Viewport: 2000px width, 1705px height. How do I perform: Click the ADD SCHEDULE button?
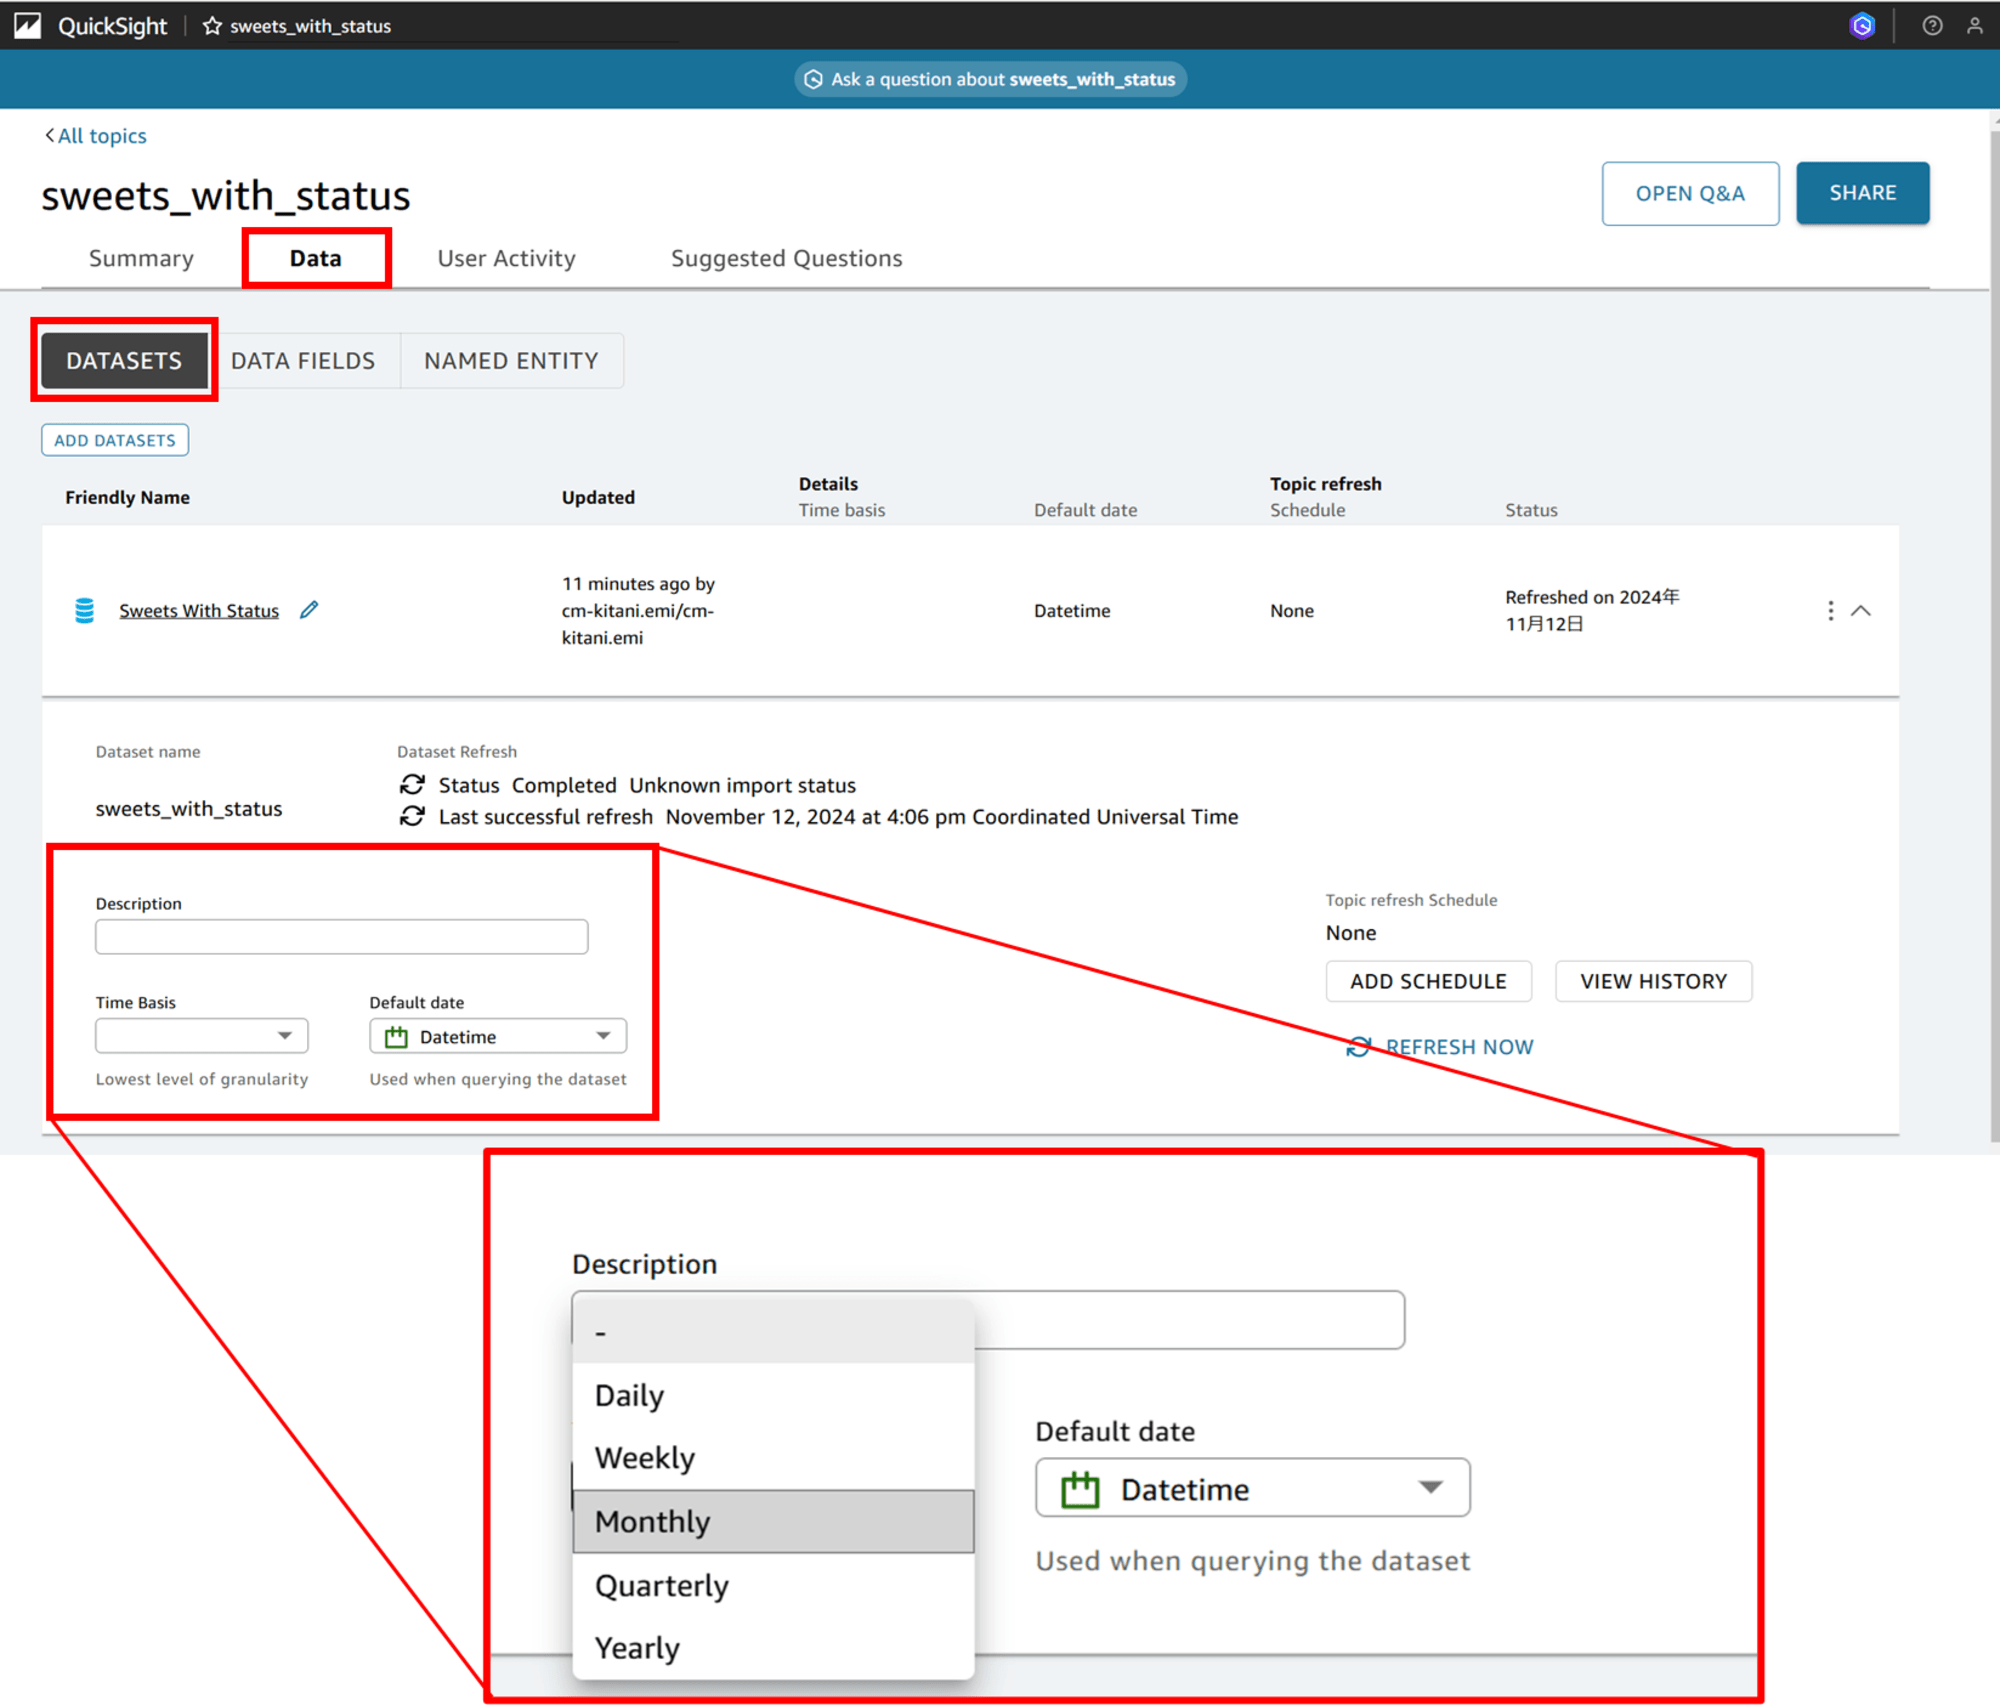(1428, 981)
